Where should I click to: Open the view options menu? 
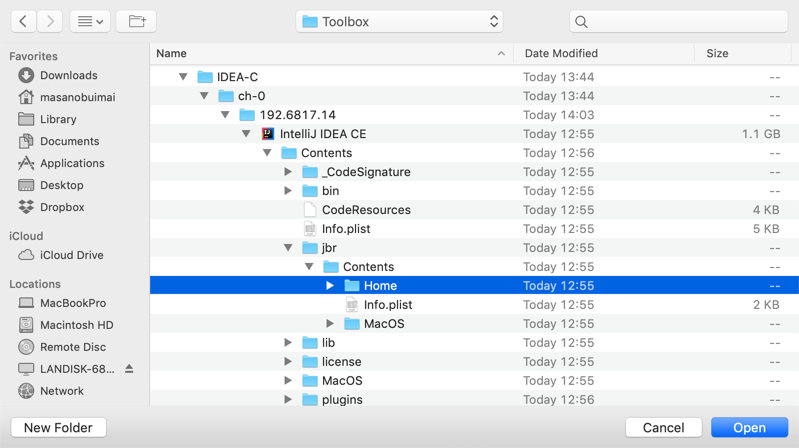tap(90, 21)
